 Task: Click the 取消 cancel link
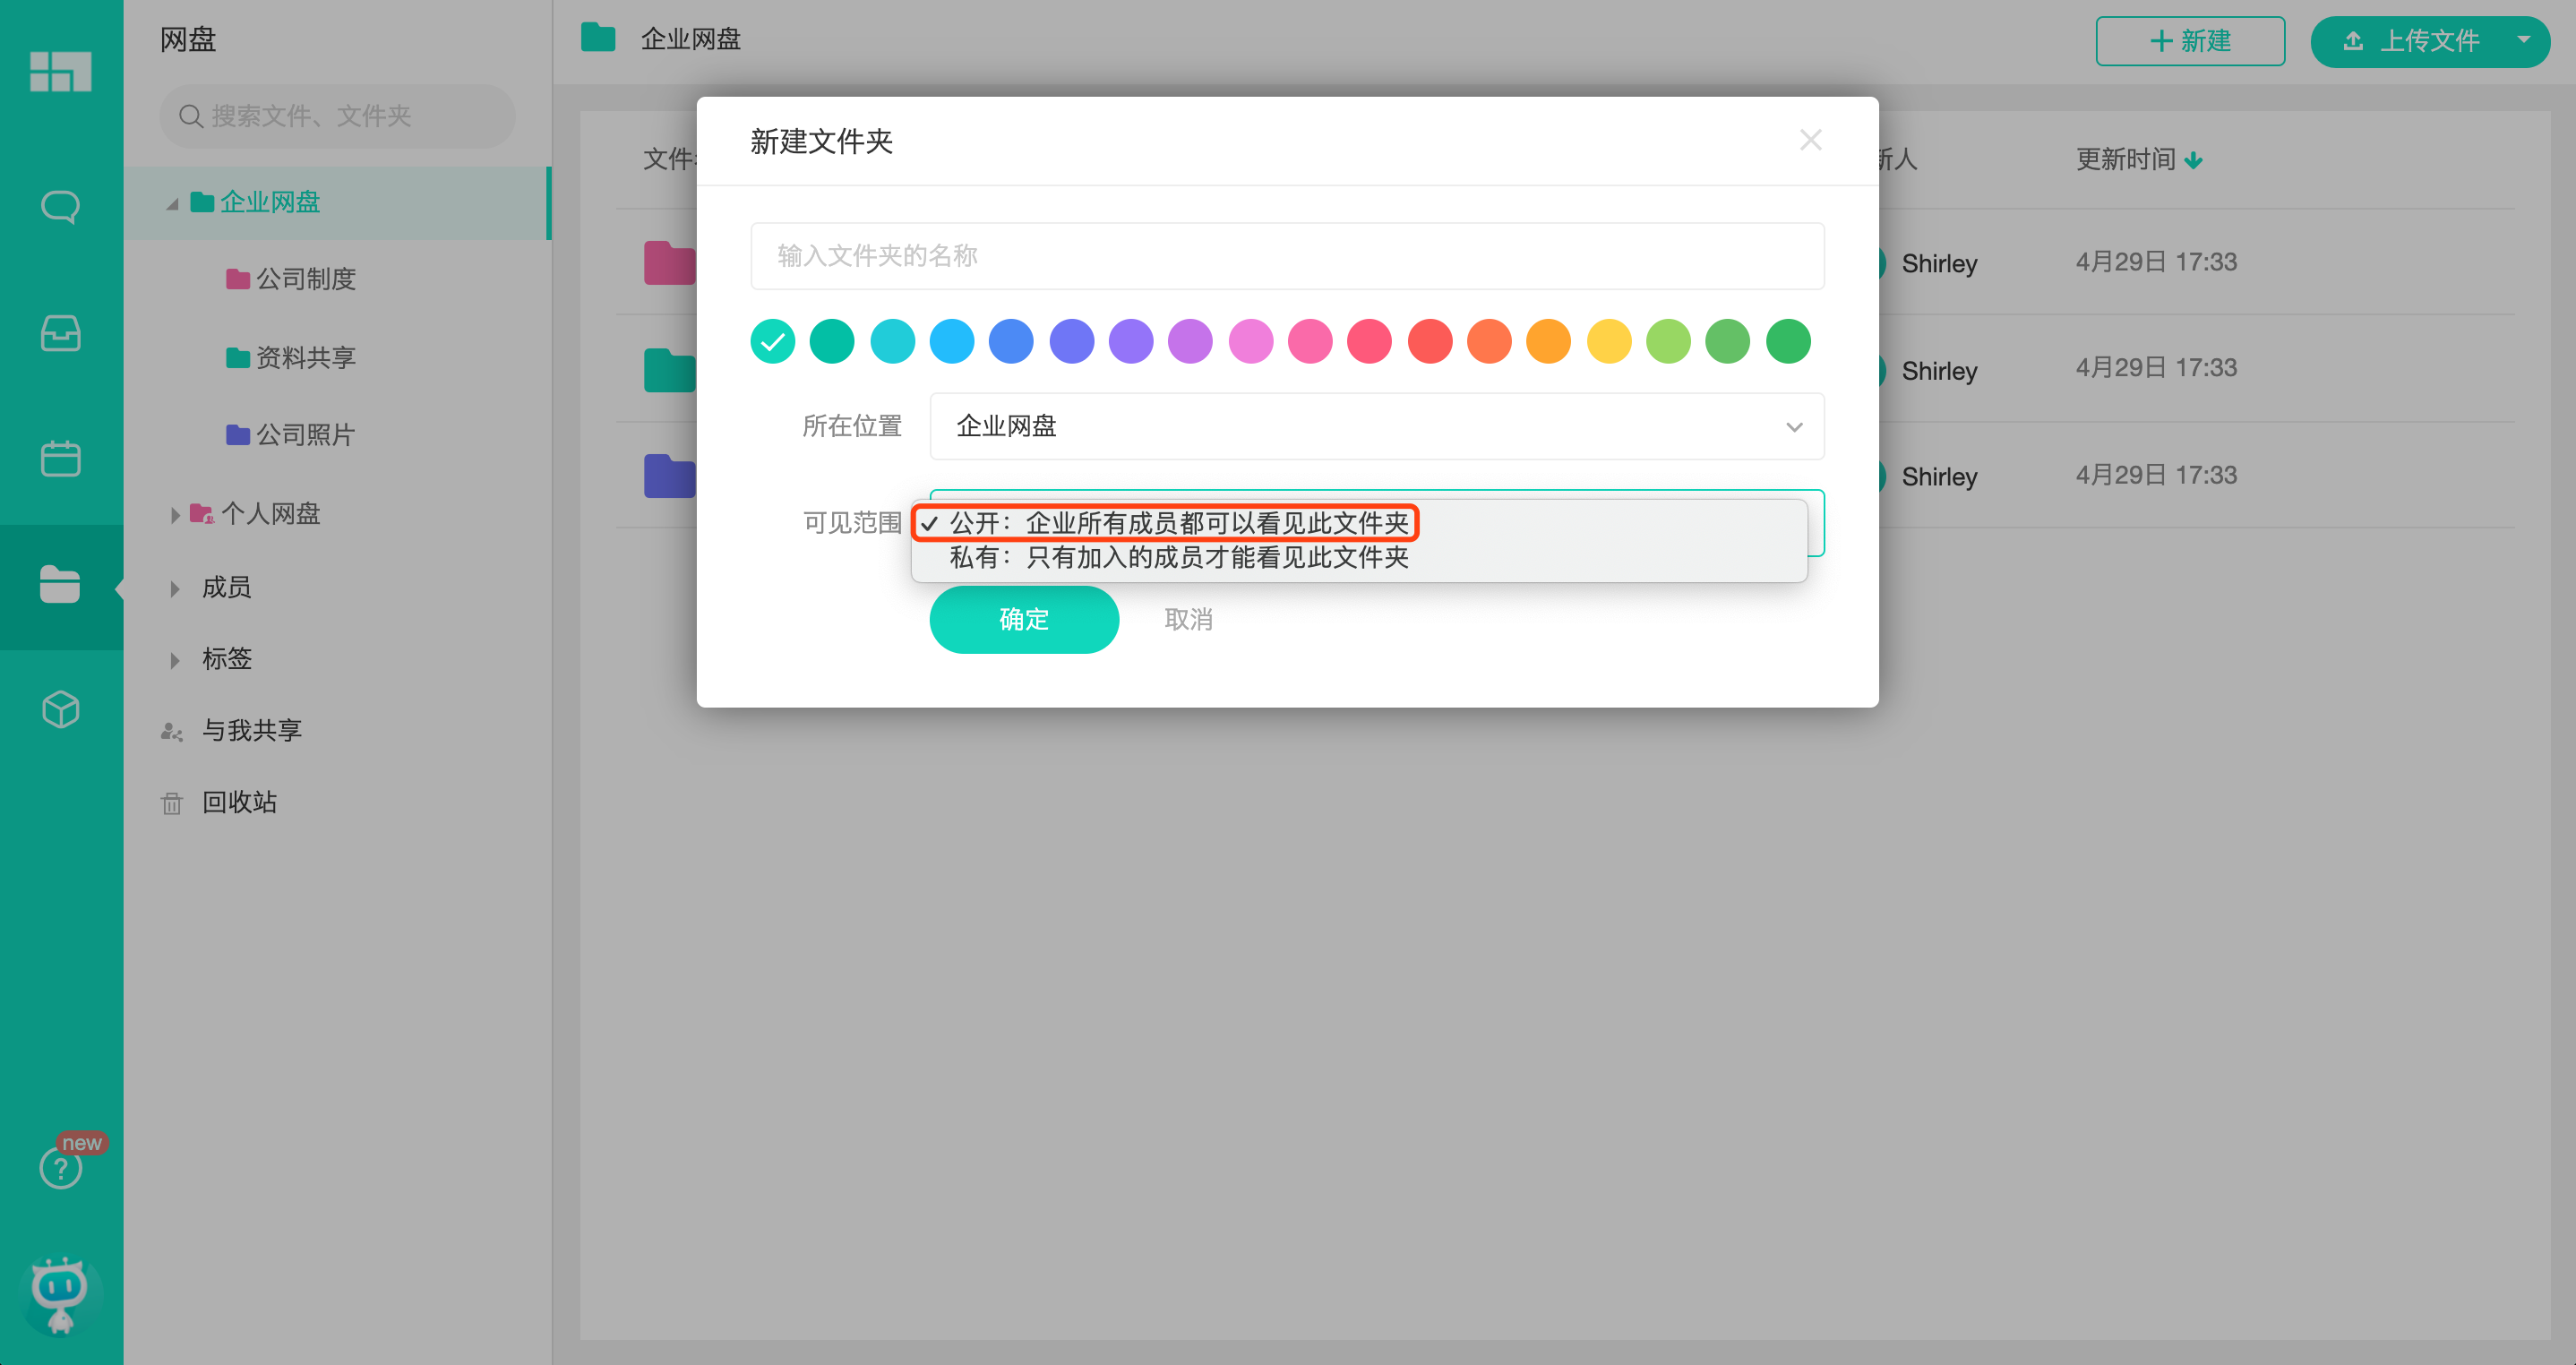(x=1188, y=619)
